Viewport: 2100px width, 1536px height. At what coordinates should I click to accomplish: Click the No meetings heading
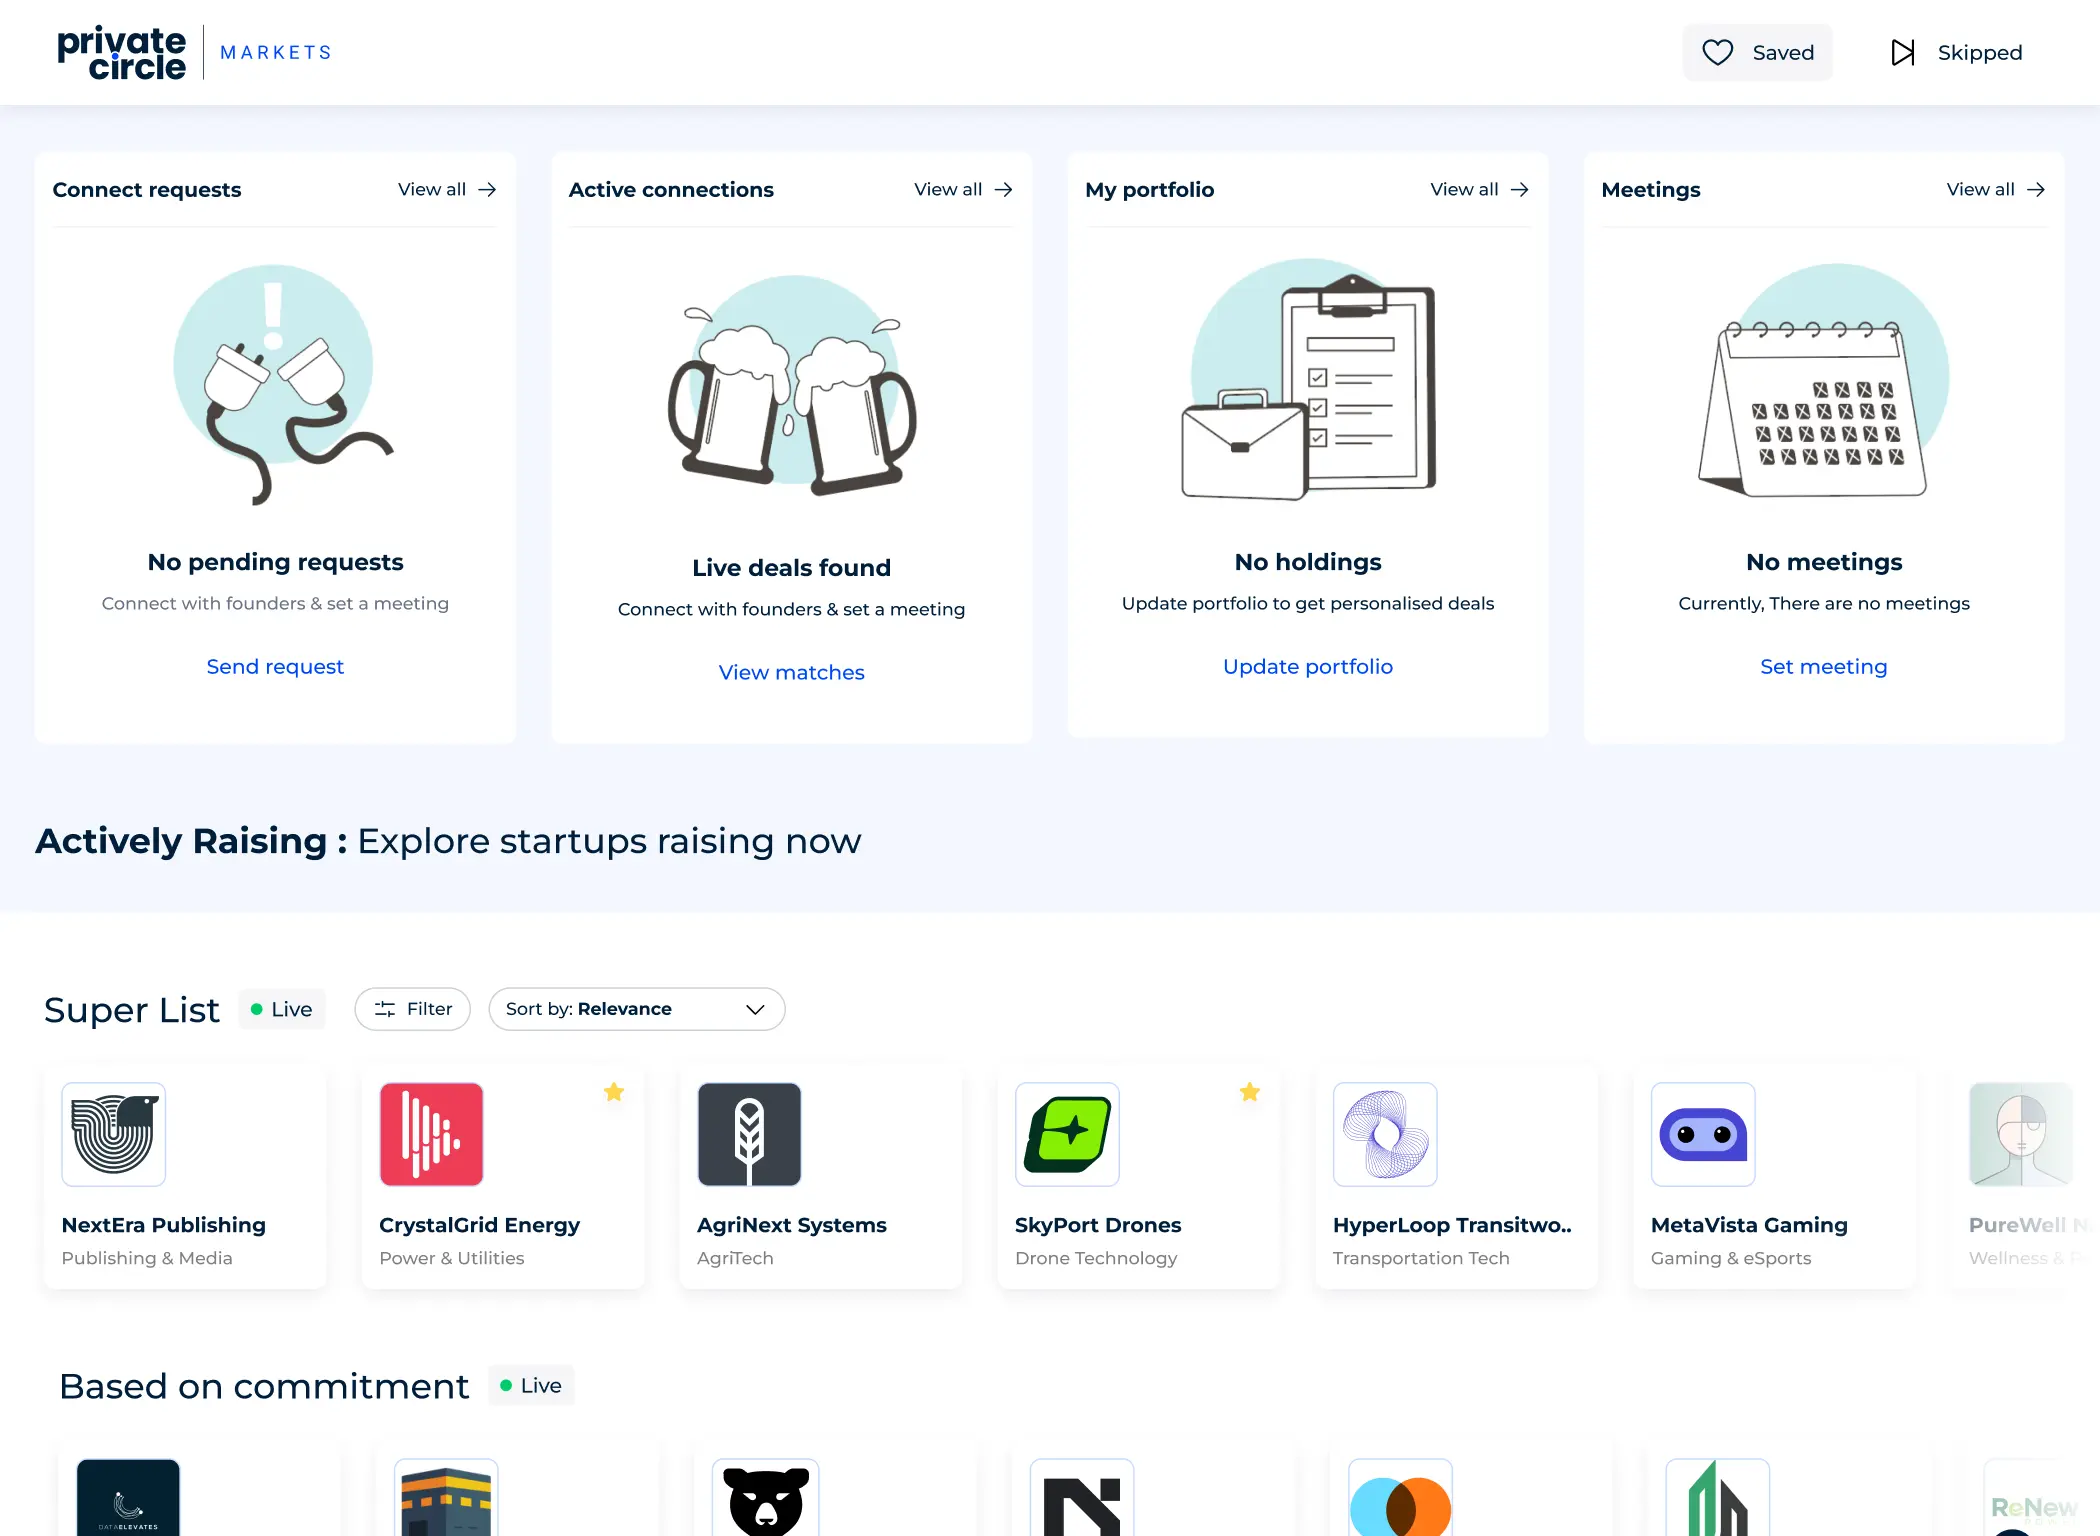coord(1824,562)
